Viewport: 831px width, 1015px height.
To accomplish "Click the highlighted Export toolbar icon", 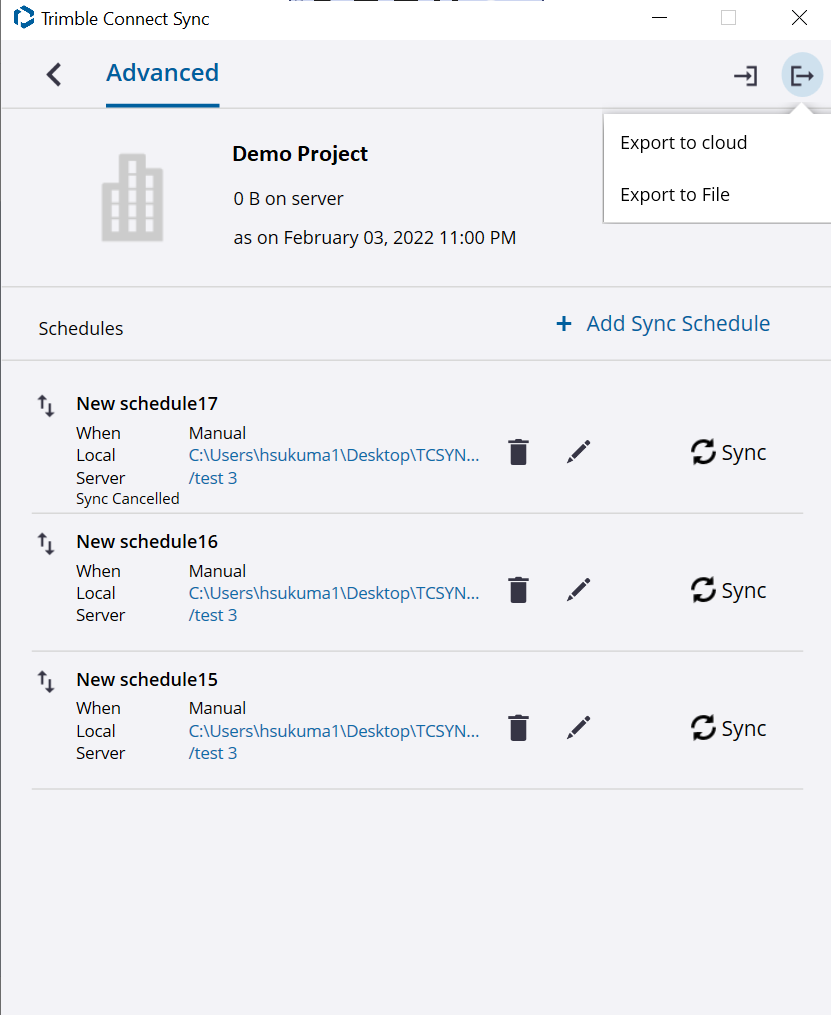I will point(801,74).
